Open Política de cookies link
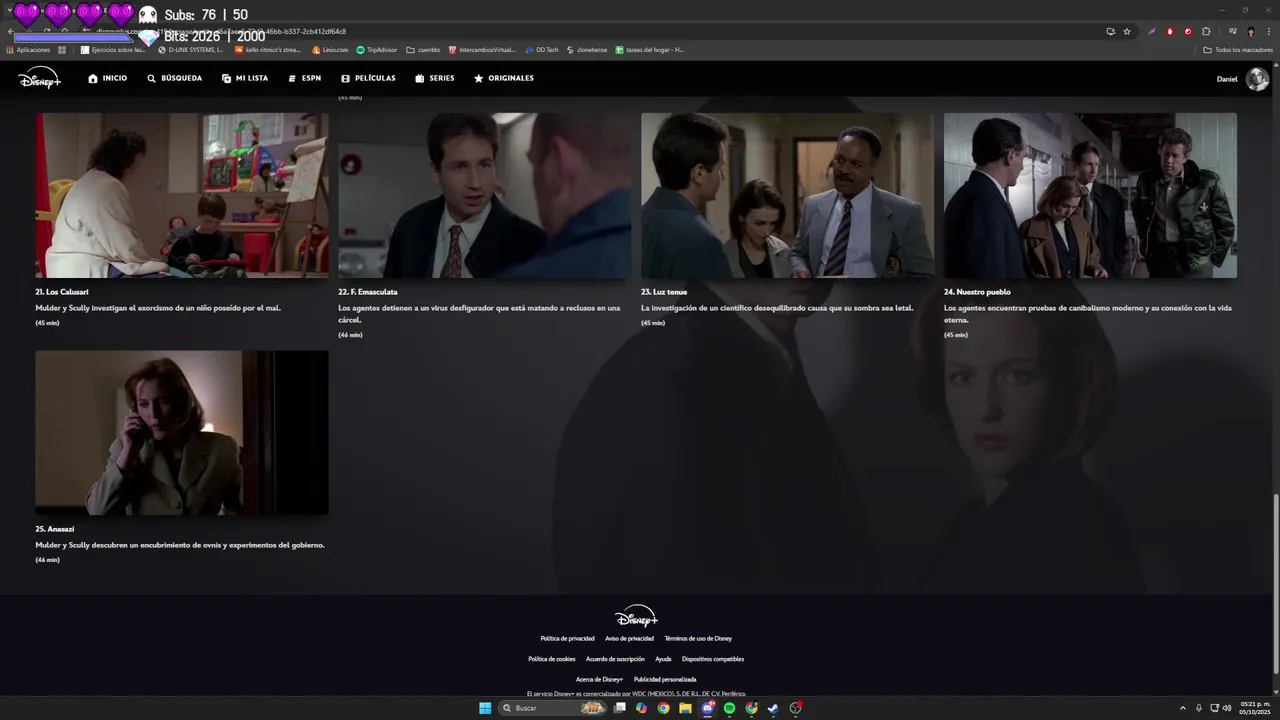 (x=552, y=659)
